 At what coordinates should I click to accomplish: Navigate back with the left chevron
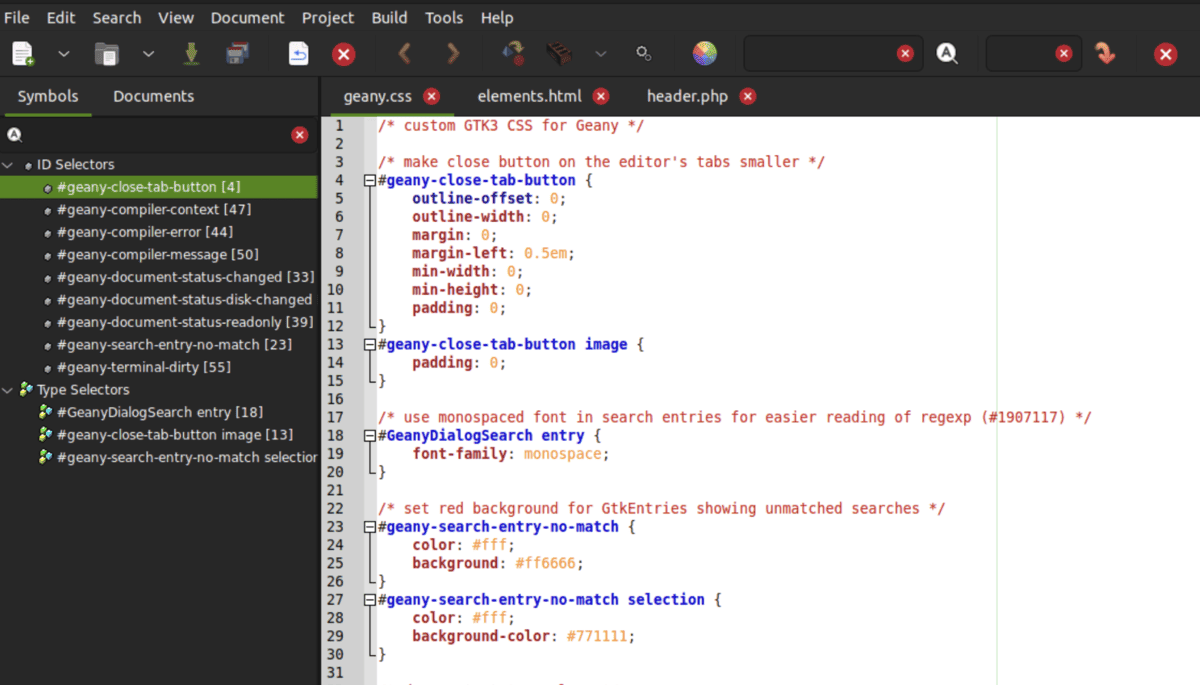point(405,54)
